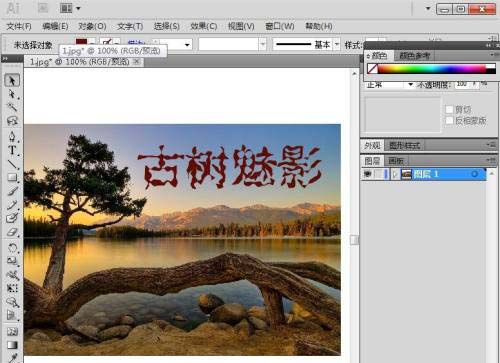Select the Shape Builder tool
Image resolution: width=500 pixels, height=363 pixels.
12,302
